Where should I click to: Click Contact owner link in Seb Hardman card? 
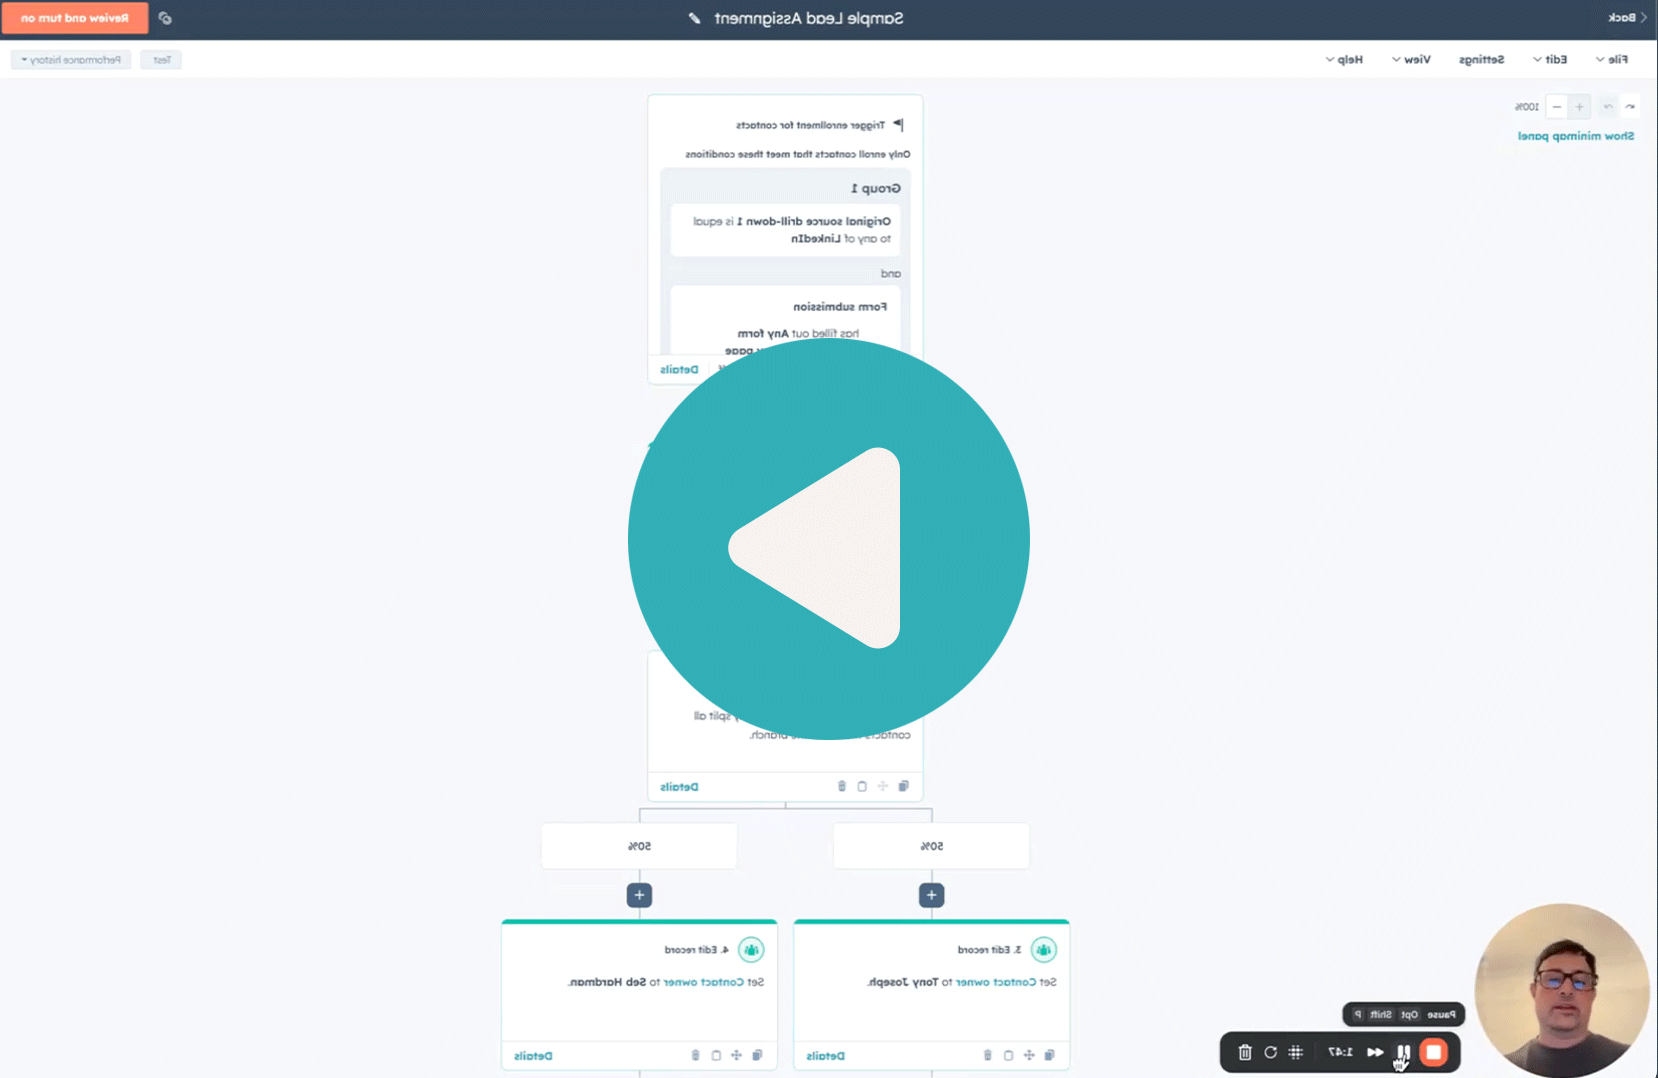click(704, 982)
